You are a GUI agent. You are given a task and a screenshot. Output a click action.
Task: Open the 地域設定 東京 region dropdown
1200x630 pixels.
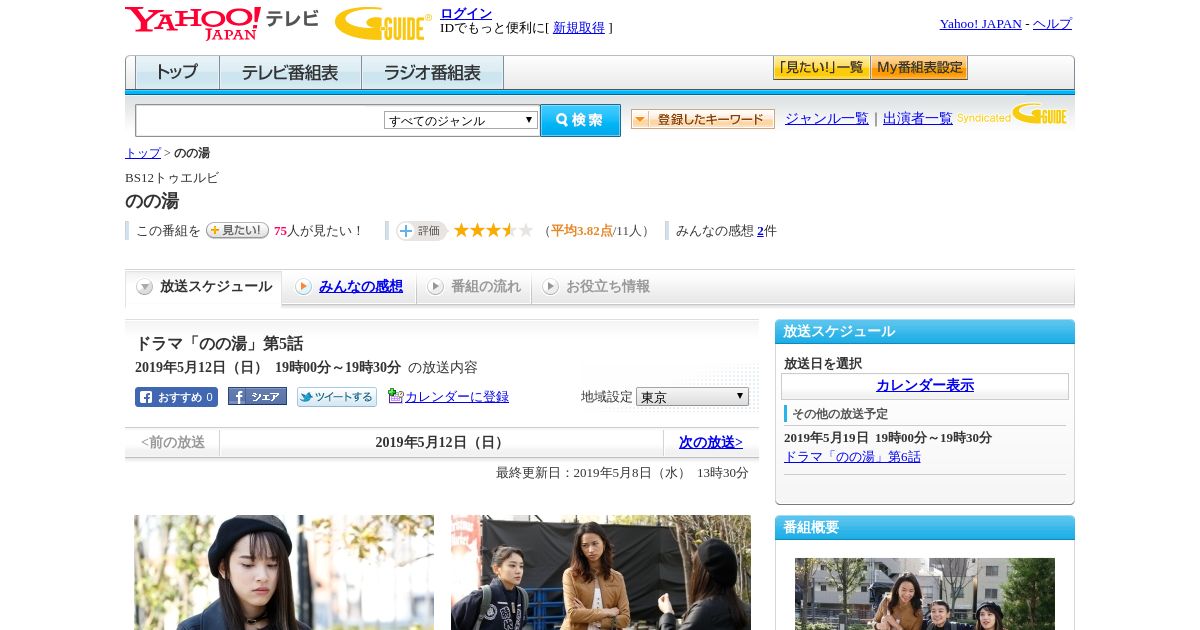[x=692, y=397]
